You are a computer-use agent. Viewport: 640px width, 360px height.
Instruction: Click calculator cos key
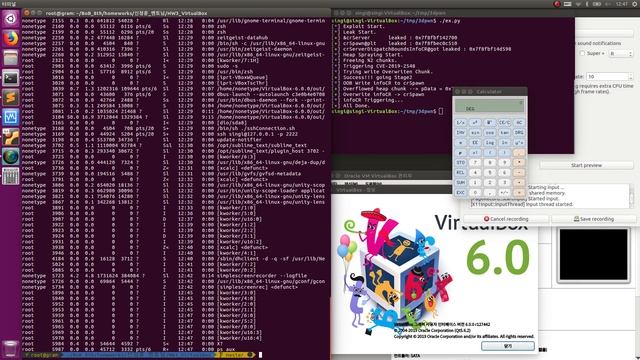click(489, 133)
